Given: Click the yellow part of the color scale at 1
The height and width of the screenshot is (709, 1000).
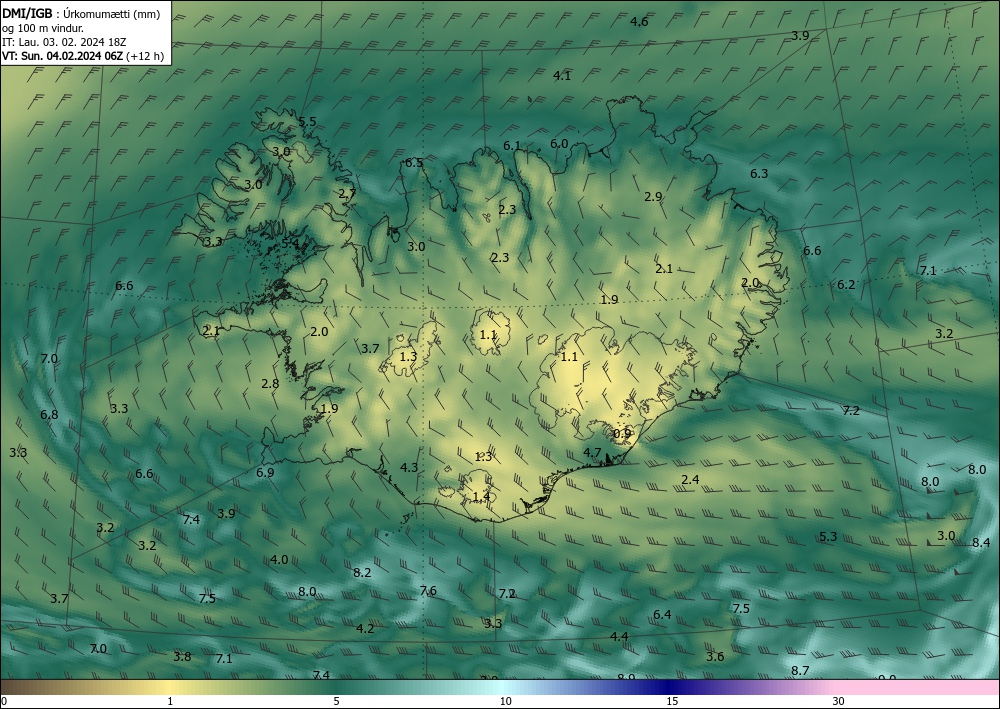Looking at the screenshot, I should (x=169, y=687).
